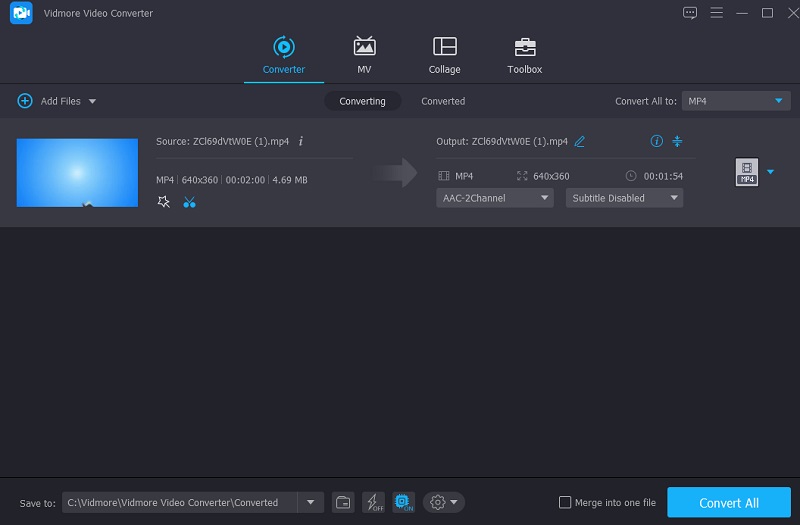The height and width of the screenshot is (525, 800).
Task: Open Convert All to MP4 dropdown
Action: [736, 101]
